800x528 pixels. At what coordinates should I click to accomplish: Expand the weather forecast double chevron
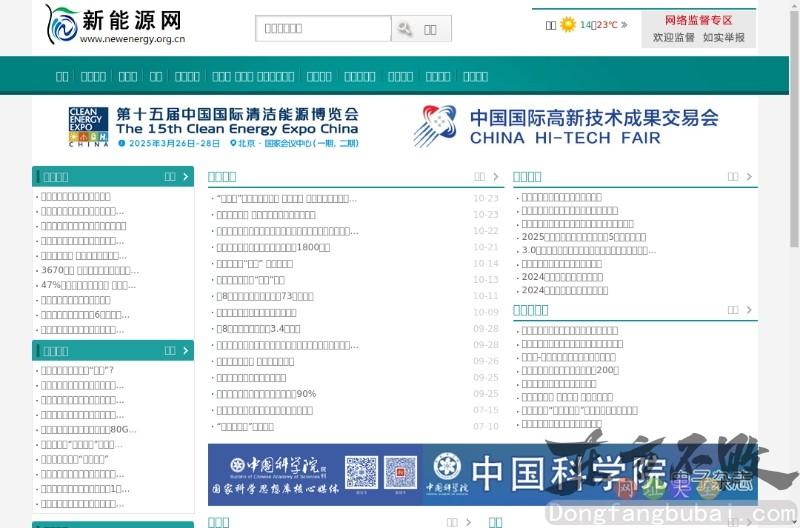(624, 24)
